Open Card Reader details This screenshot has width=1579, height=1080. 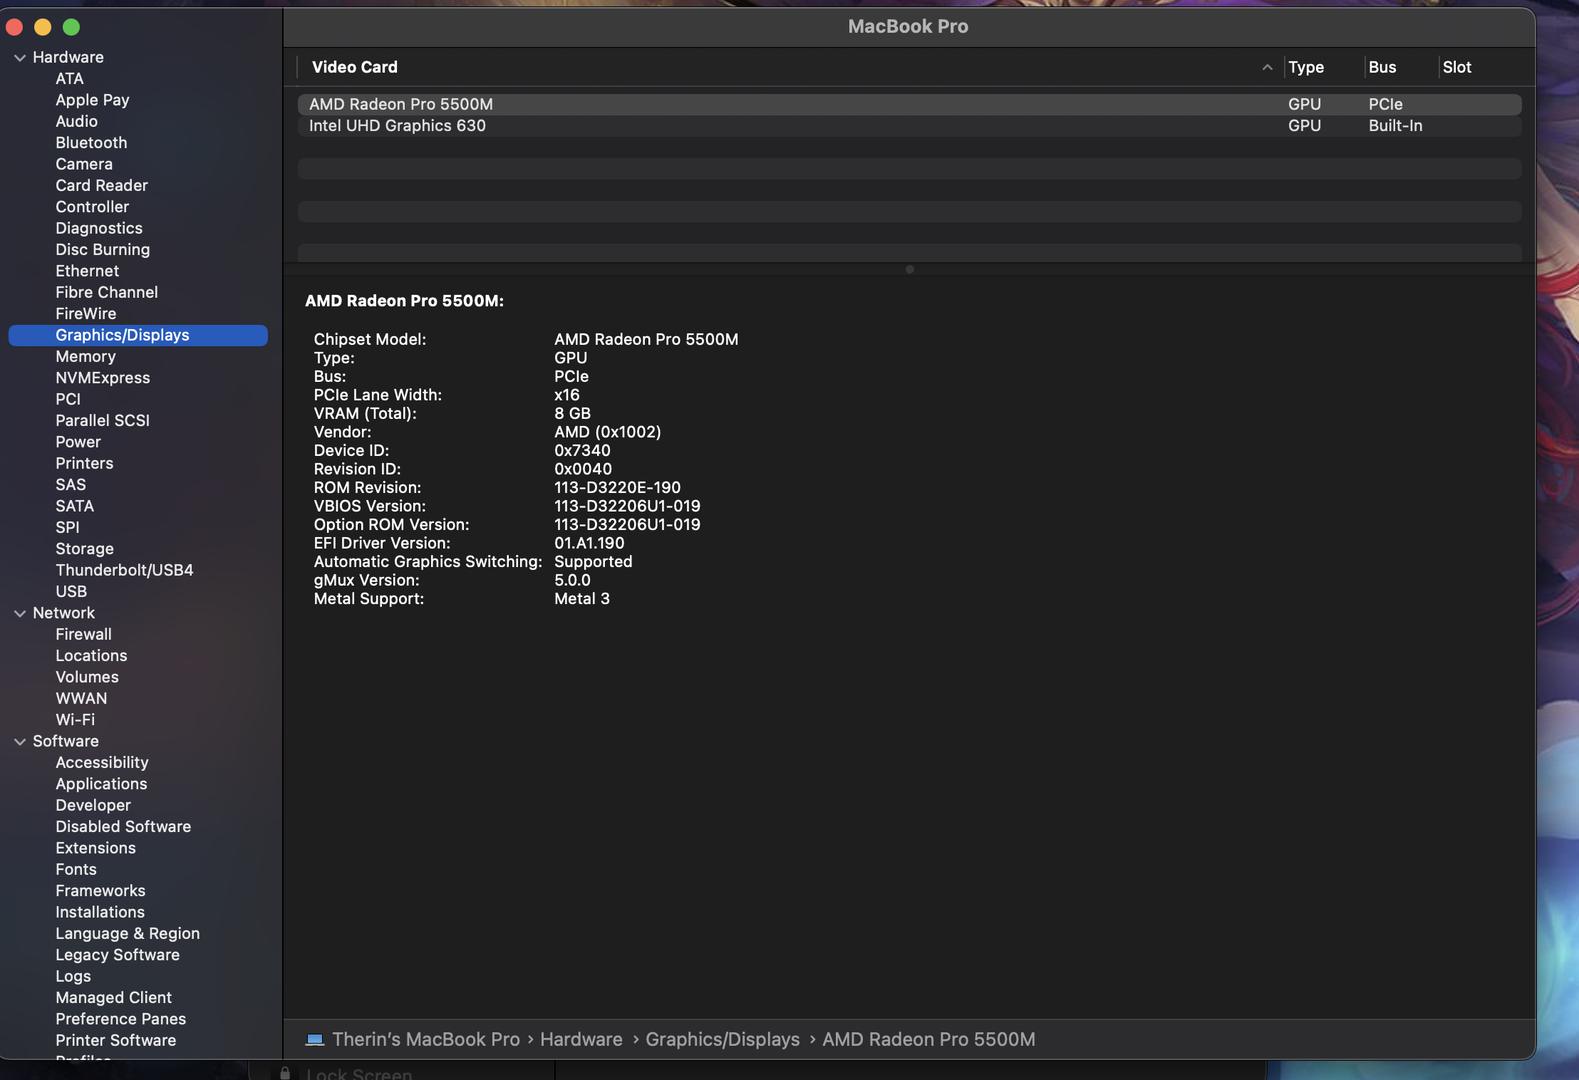tap(101, 186)
